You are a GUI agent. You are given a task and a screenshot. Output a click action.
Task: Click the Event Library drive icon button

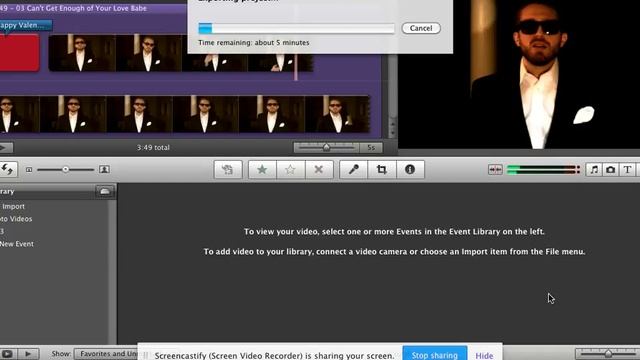(x=105, y=191)
